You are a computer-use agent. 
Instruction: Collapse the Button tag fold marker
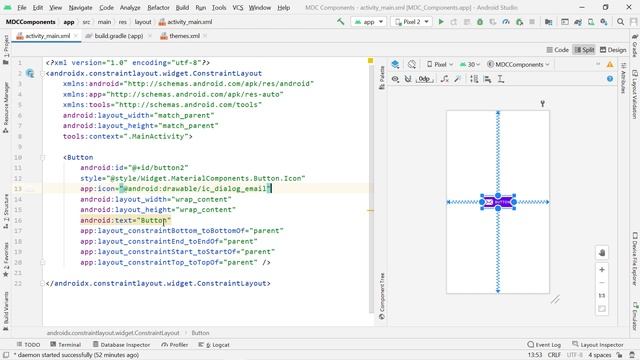click(43, 158)
